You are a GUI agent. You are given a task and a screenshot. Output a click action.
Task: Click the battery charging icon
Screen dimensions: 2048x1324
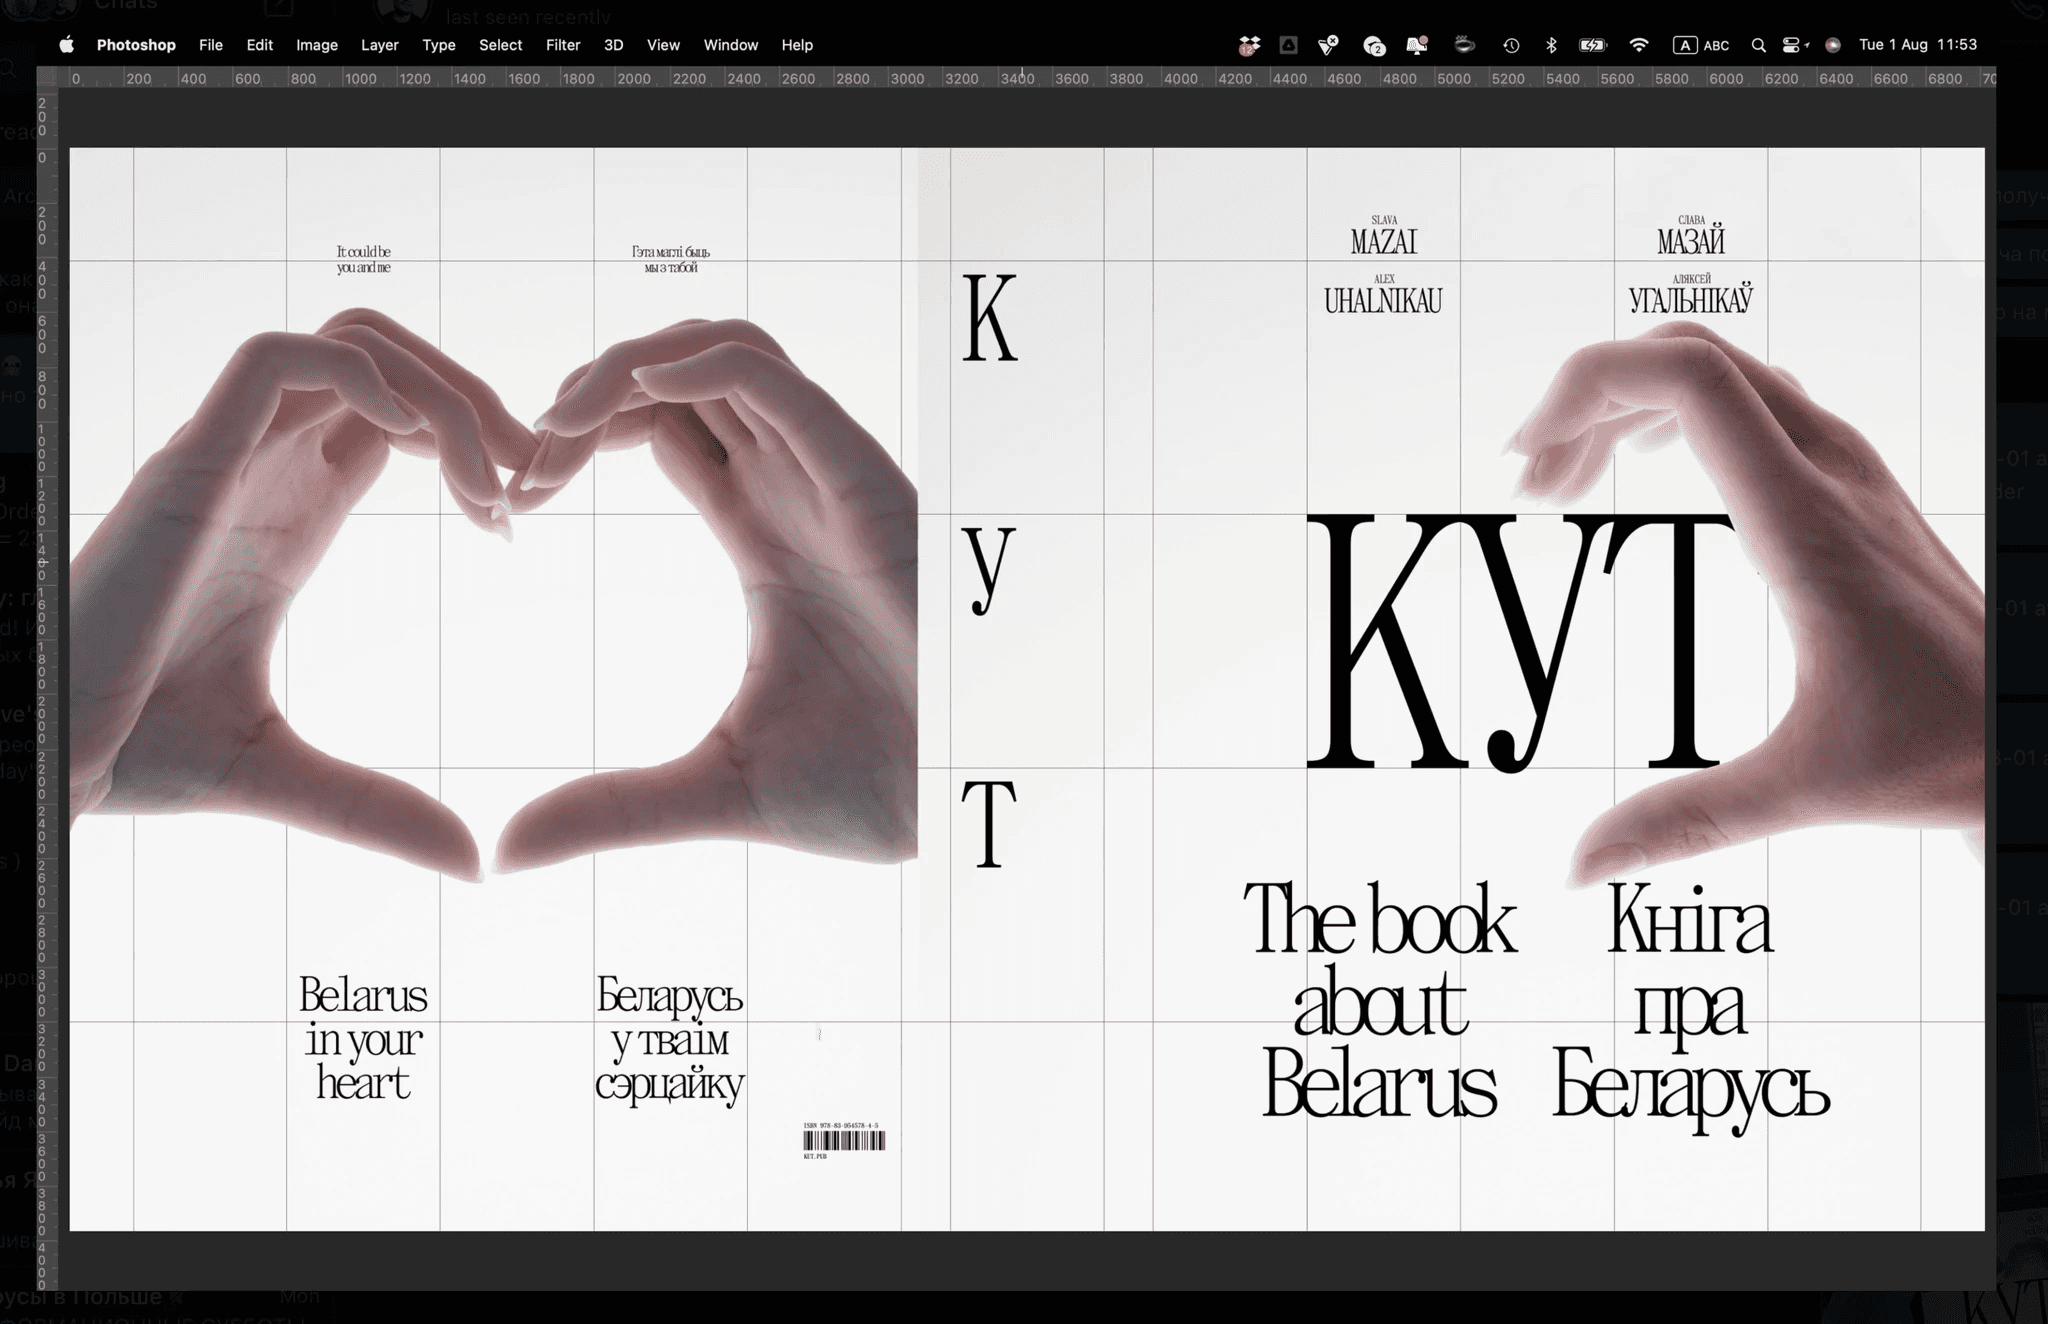click(1592, 45)
